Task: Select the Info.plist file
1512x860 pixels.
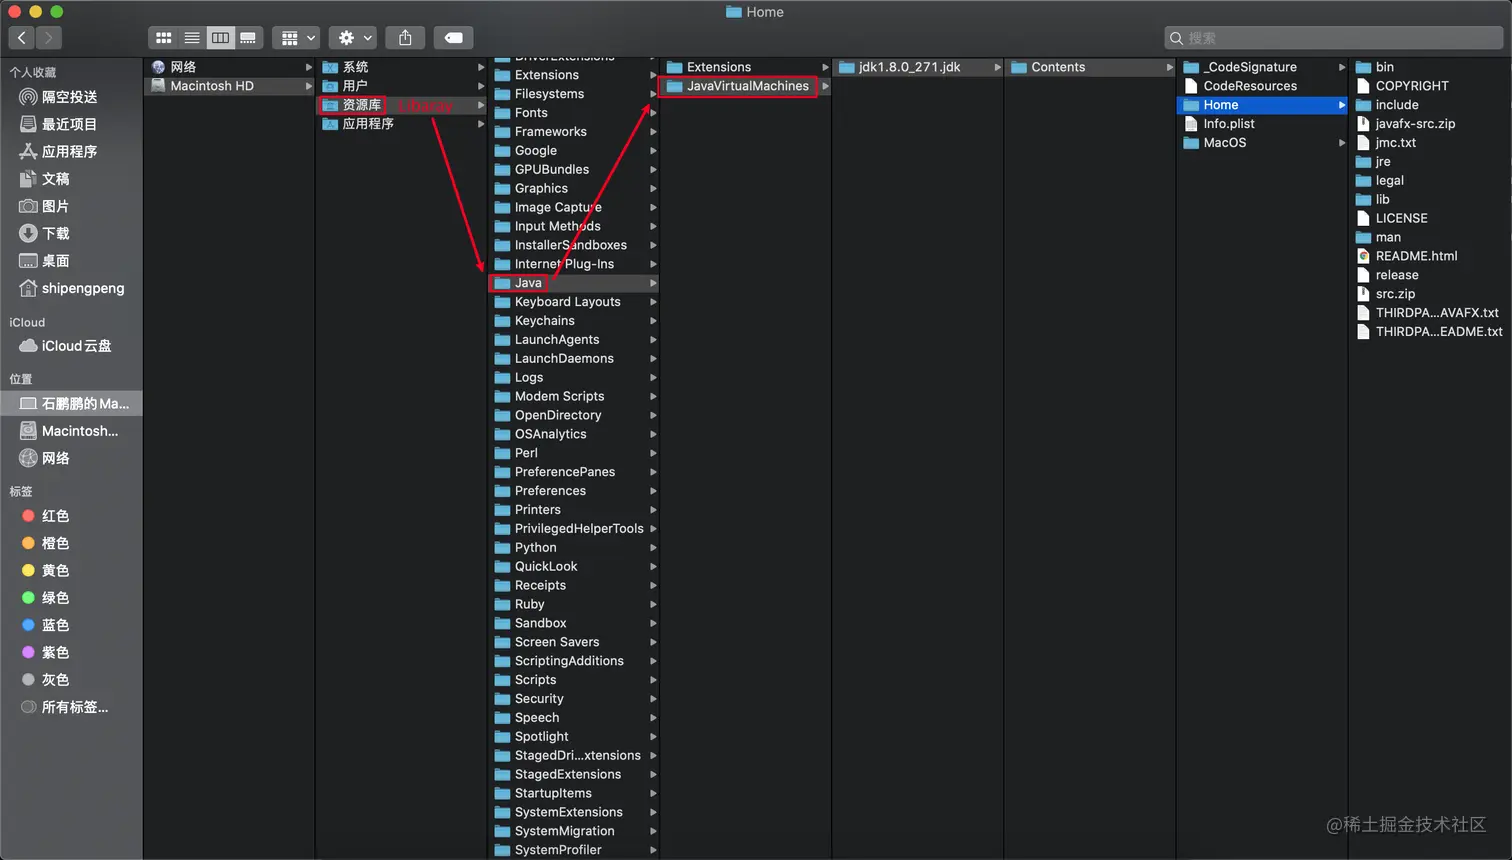Action: pyautogui.click(x=1263, y=124)
